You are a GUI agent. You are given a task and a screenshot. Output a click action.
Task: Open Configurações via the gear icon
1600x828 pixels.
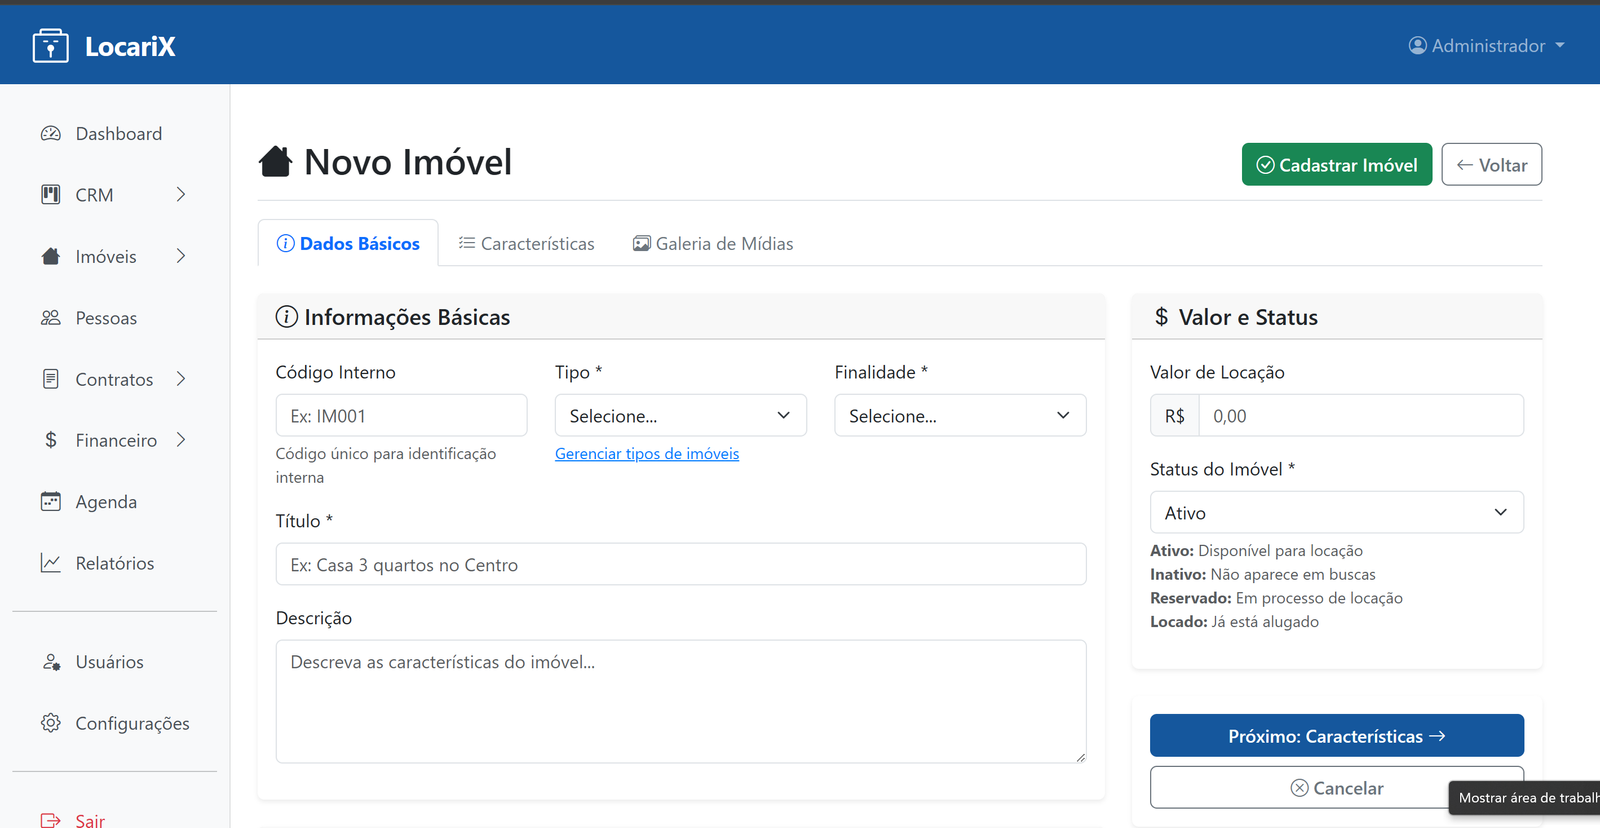(51, 723)
